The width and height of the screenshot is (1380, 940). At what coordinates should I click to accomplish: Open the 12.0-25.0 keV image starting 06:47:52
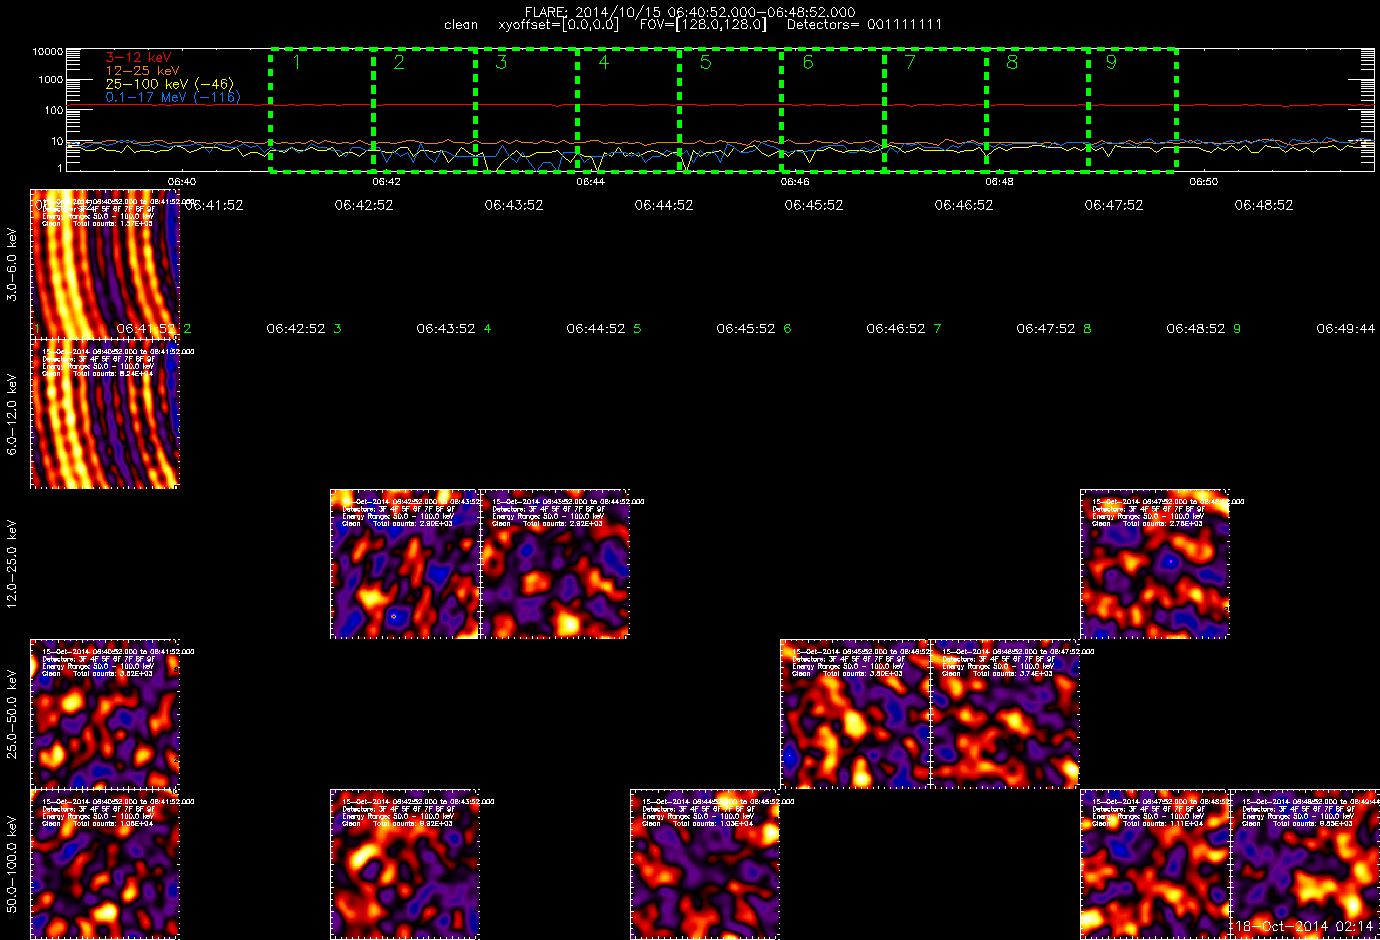pyautogui.click(x=1155, y=564)
